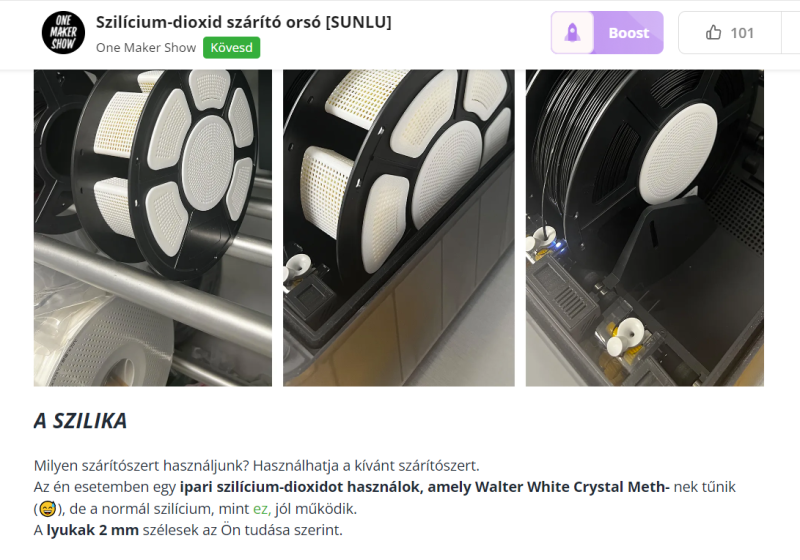Follow the author with the Kövesd button

[232, 47]
